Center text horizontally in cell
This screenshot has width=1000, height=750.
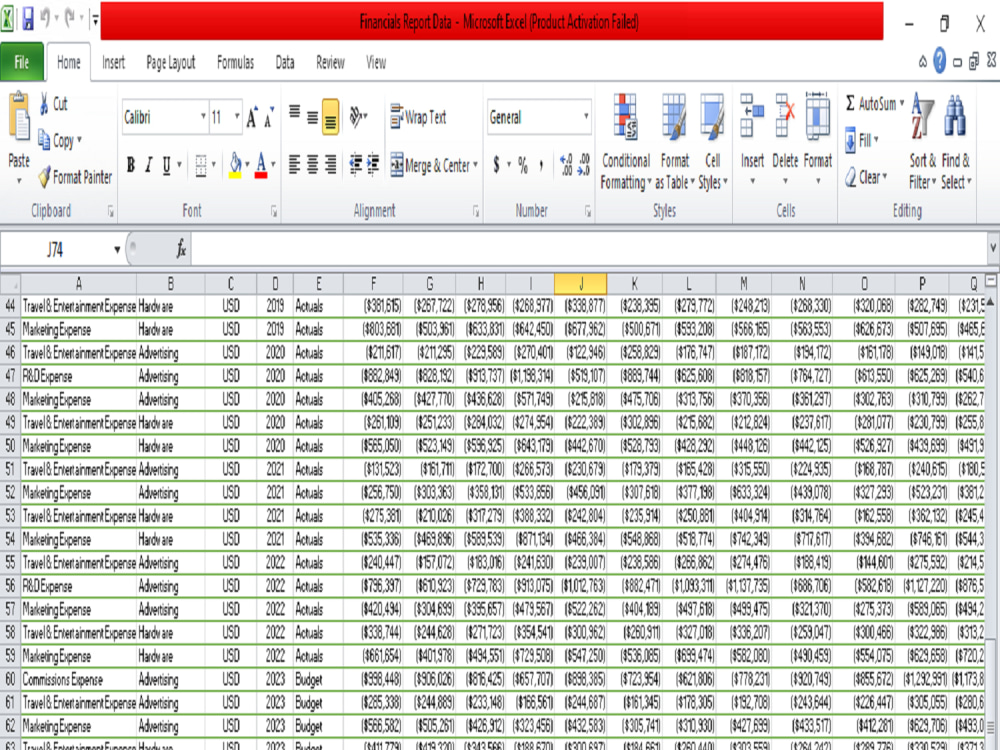click(312, 165)
